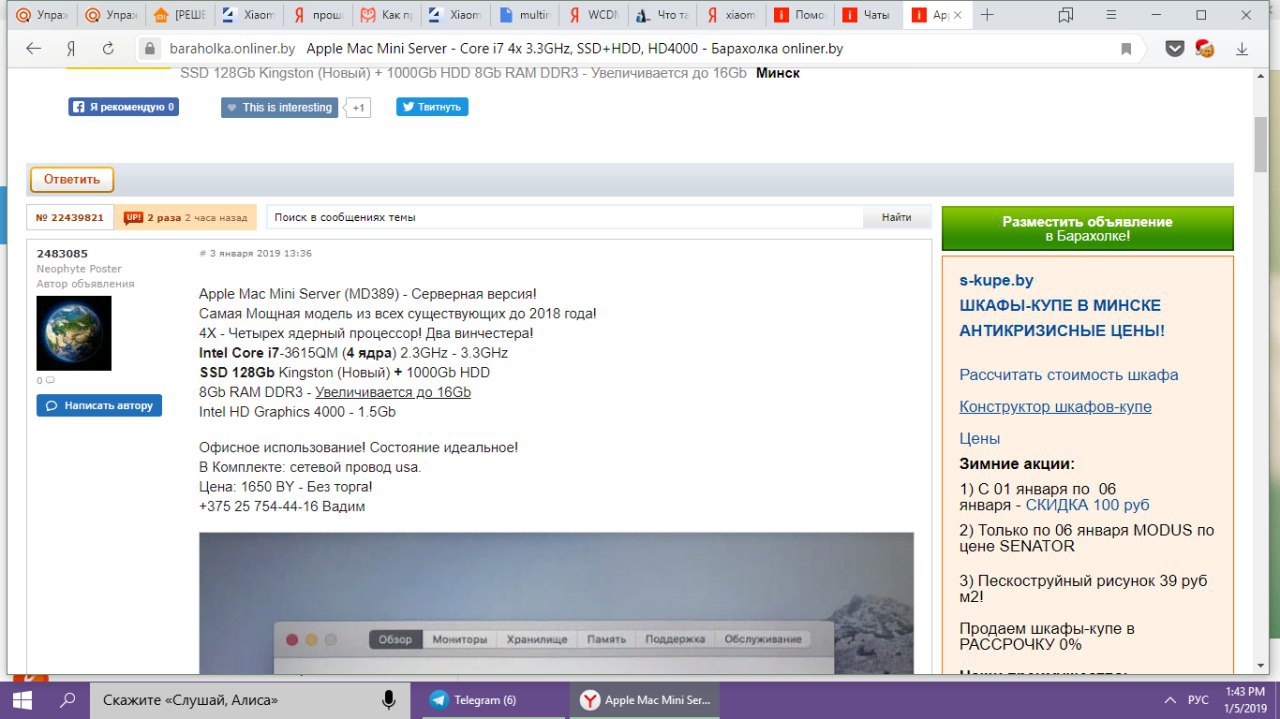Image resolution: width=1280 pixels, height=719 pixels.
Task: Open Конструктор шкафов-купе link
Action: pyautogui.click(x=1055, y=407)
